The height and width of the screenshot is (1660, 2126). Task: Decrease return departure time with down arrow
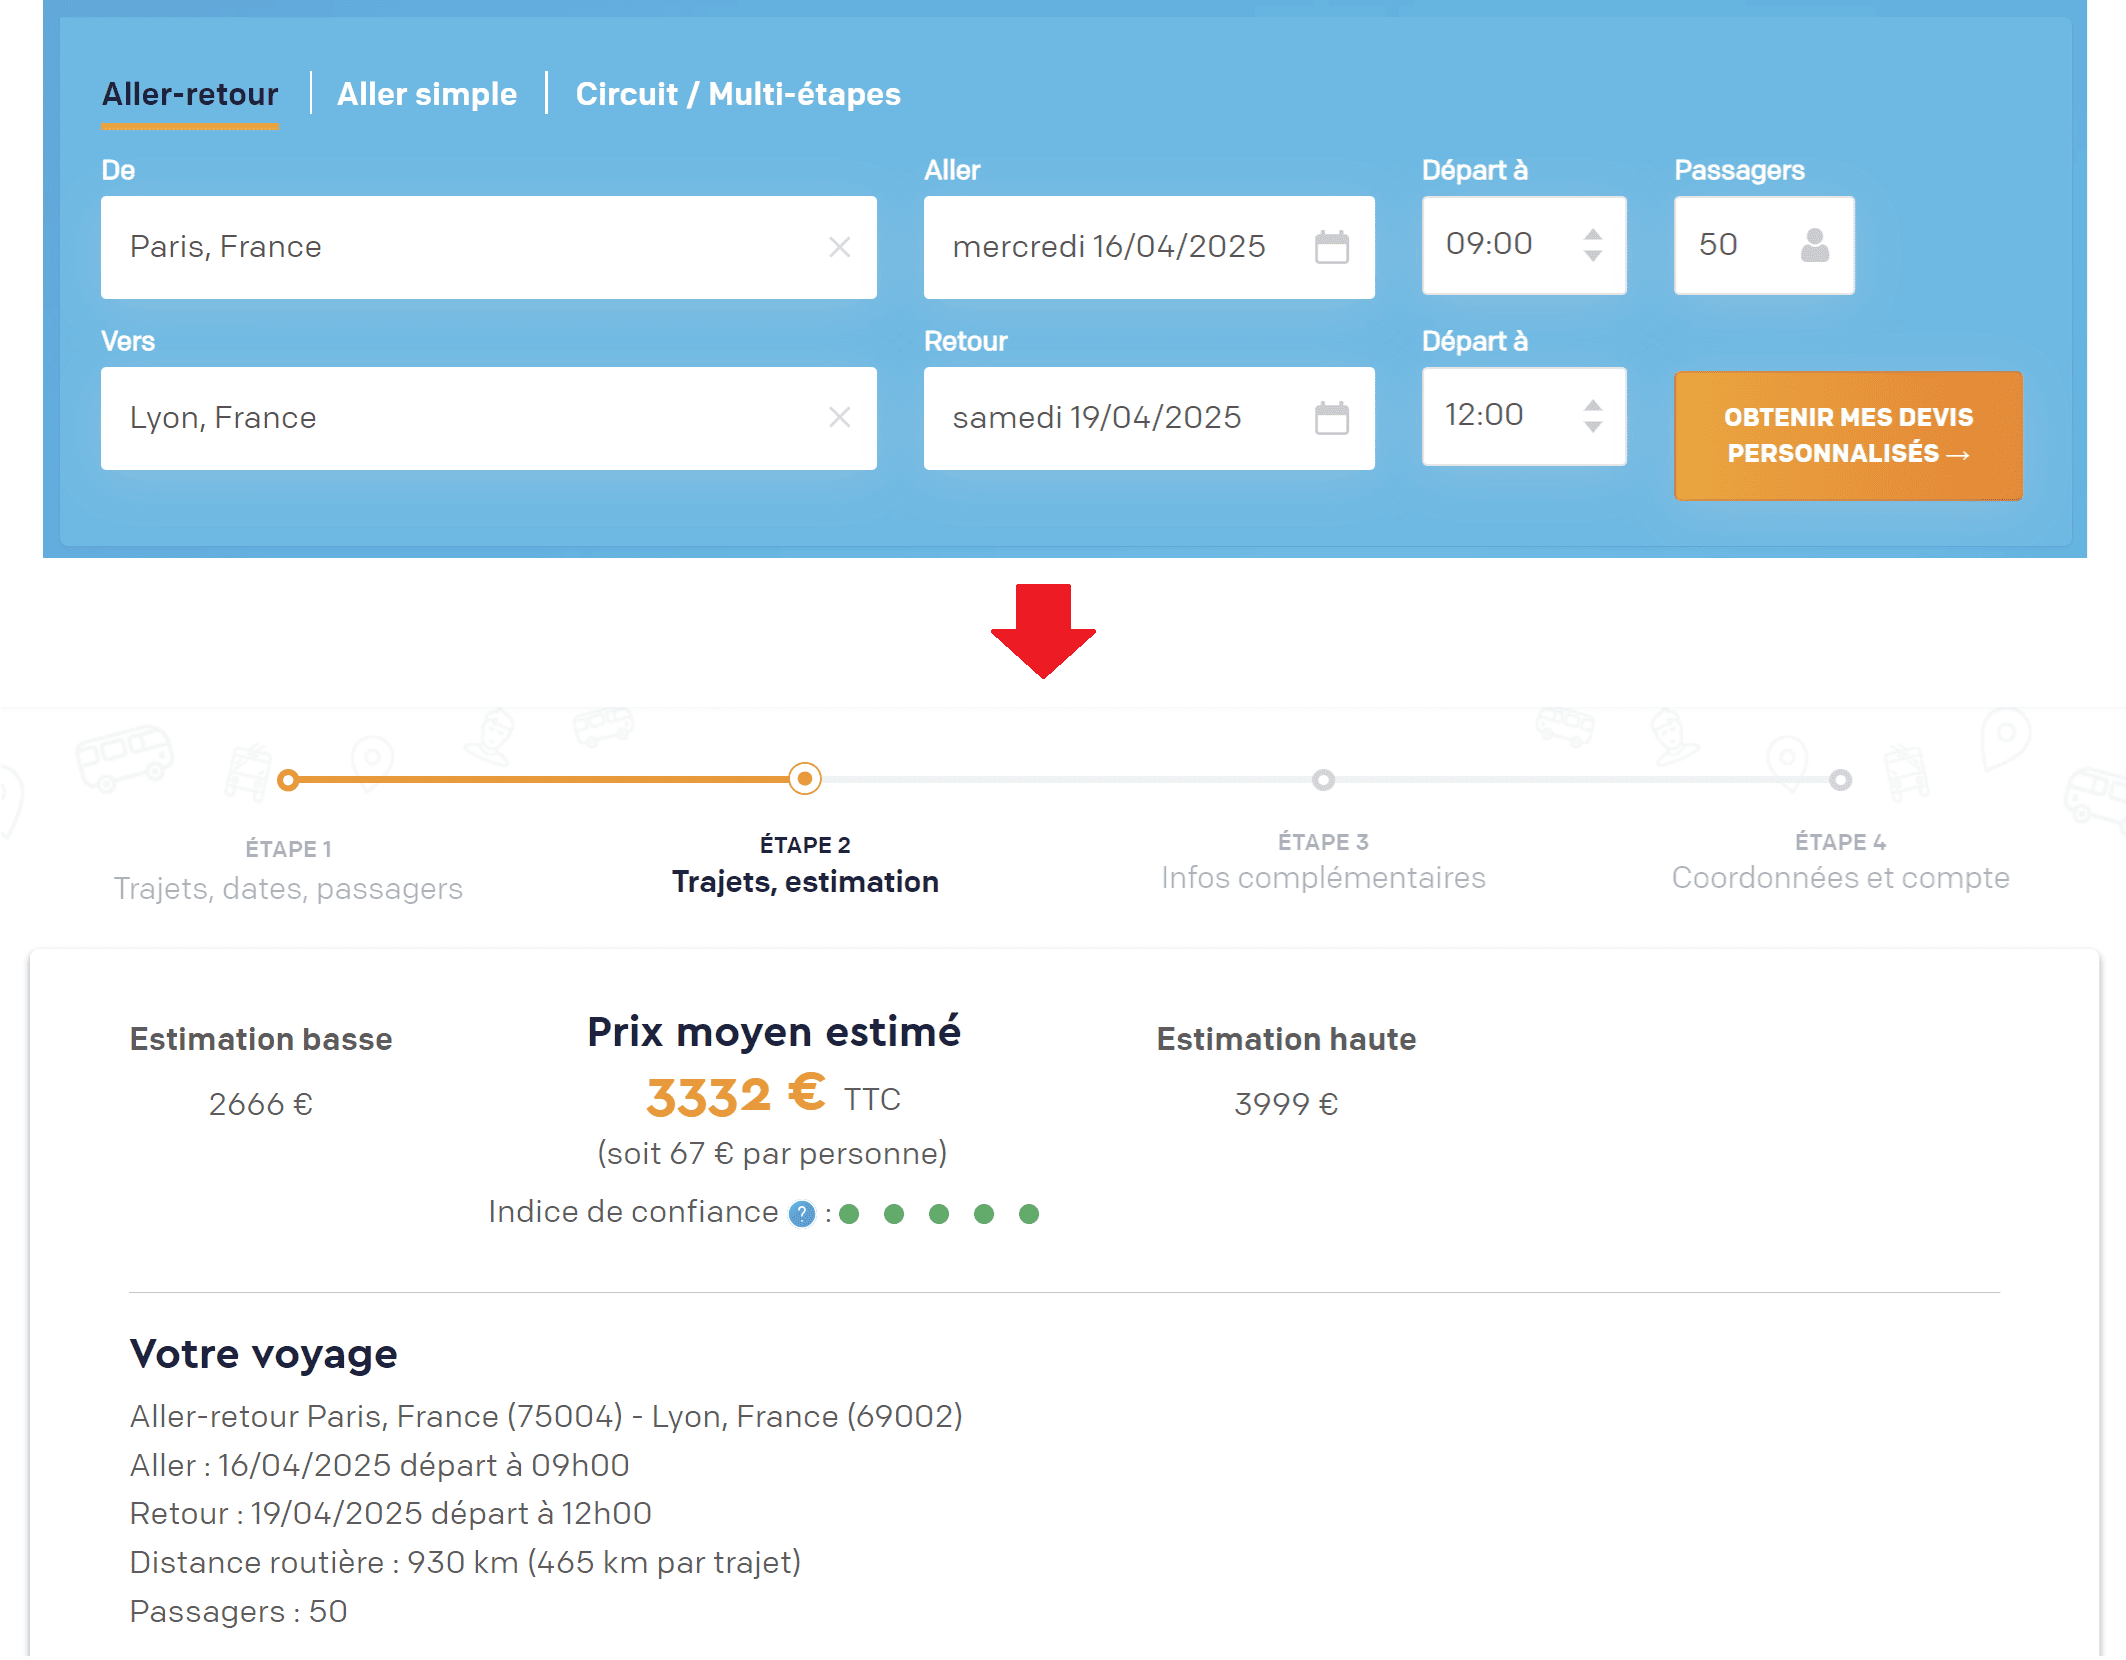(1593, 428)
